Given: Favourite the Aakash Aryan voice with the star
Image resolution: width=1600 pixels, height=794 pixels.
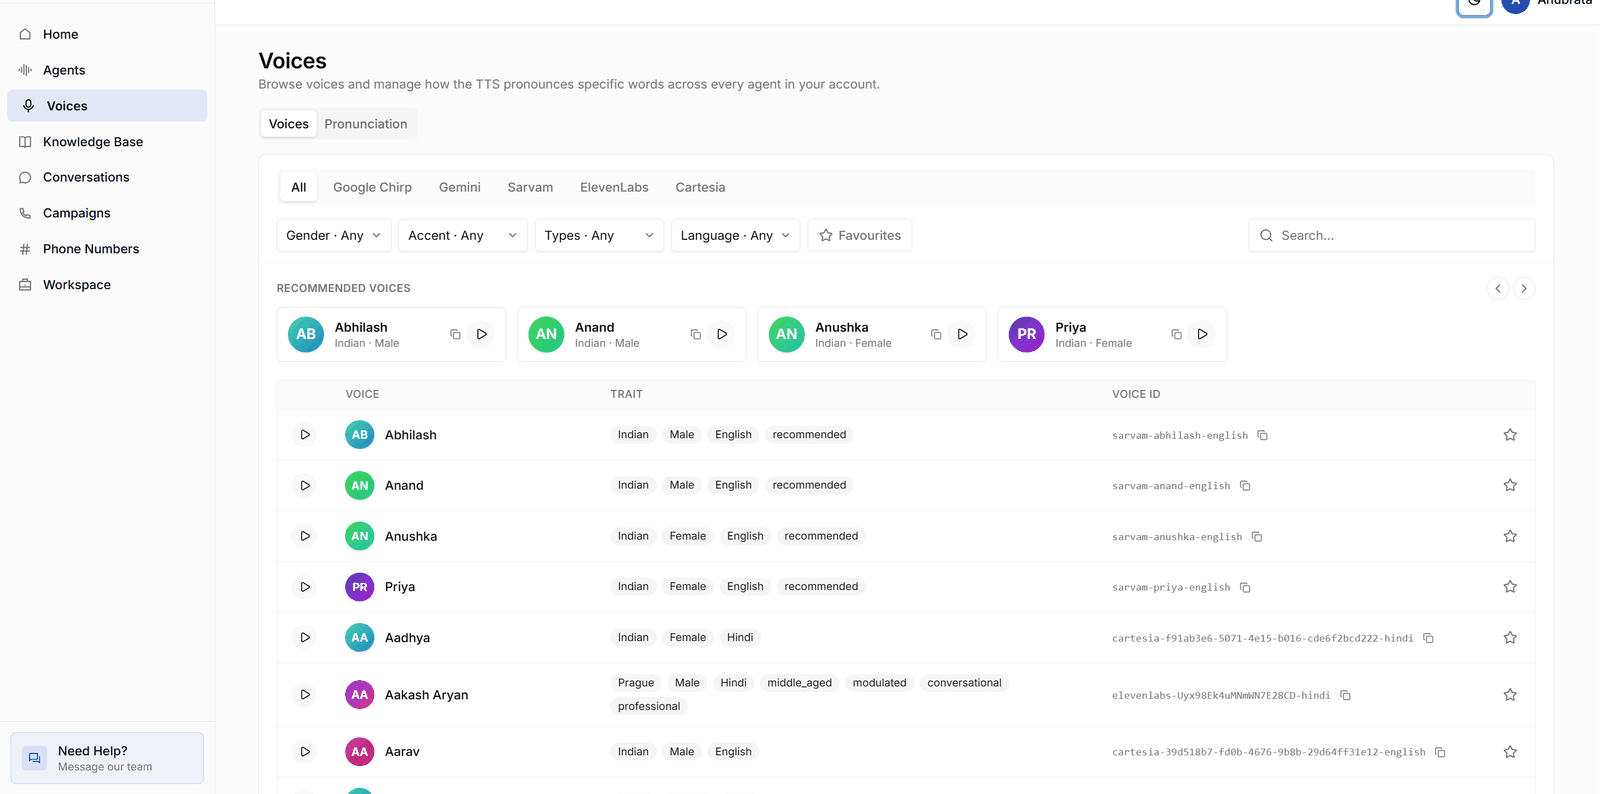Looking at the screenshot, I should 1510,694.
